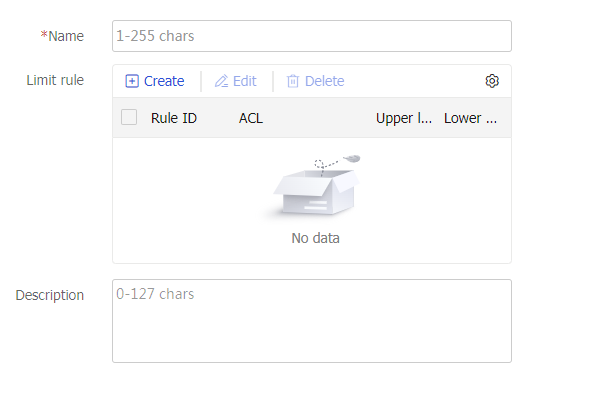Click the Edit button text
This screenshot has height=402, width=601.
pos(245,81)
